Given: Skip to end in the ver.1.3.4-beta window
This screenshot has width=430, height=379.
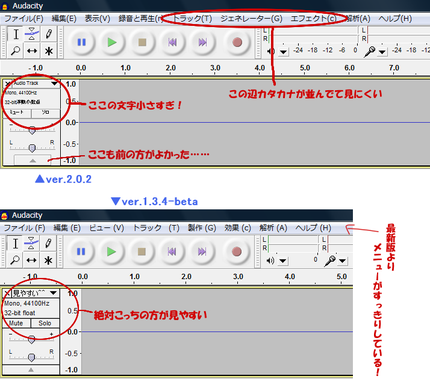Looking at the screenshot, I should [202, 252].
